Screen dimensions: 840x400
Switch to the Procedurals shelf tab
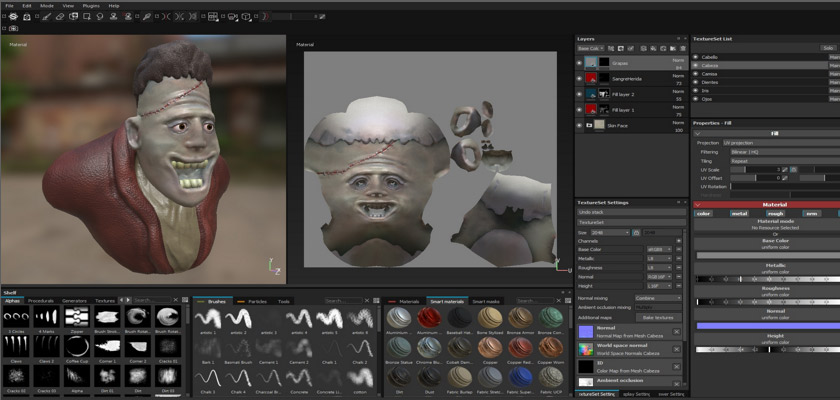[41, 300]
